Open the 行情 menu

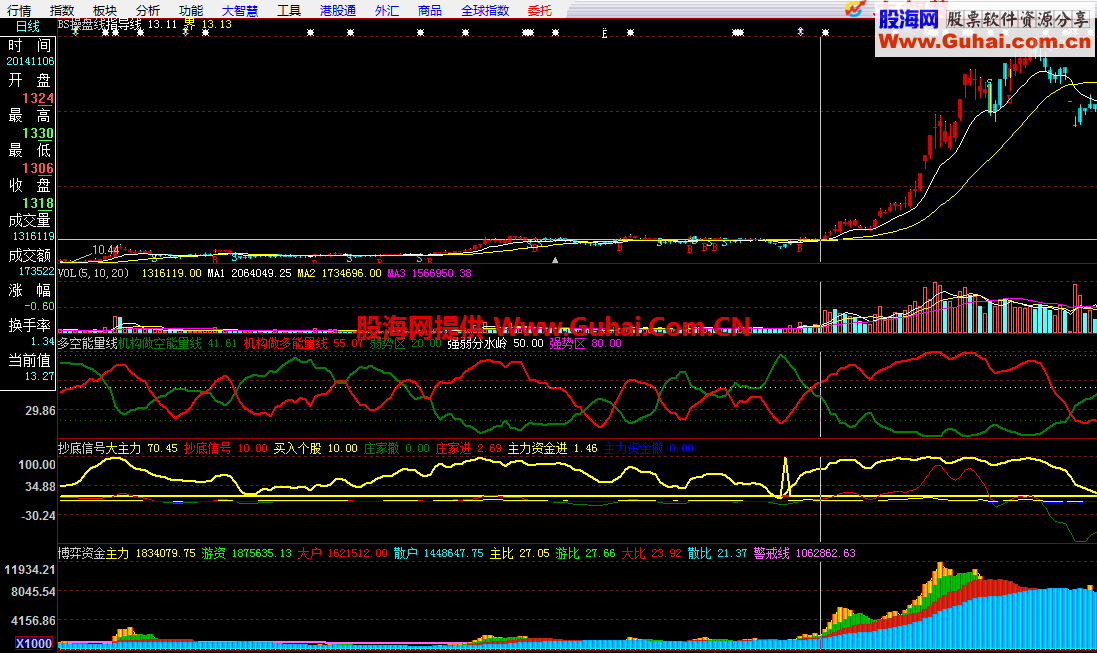(x=19, y=10)
